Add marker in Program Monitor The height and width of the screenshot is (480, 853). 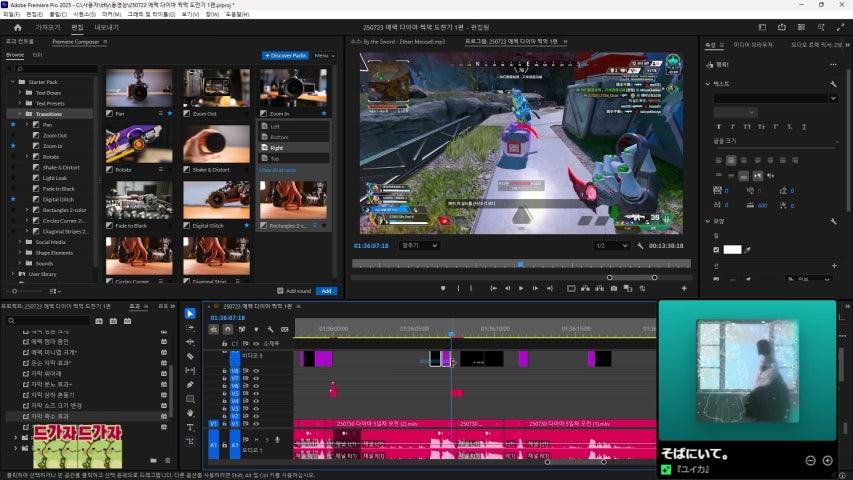point(443,288)
